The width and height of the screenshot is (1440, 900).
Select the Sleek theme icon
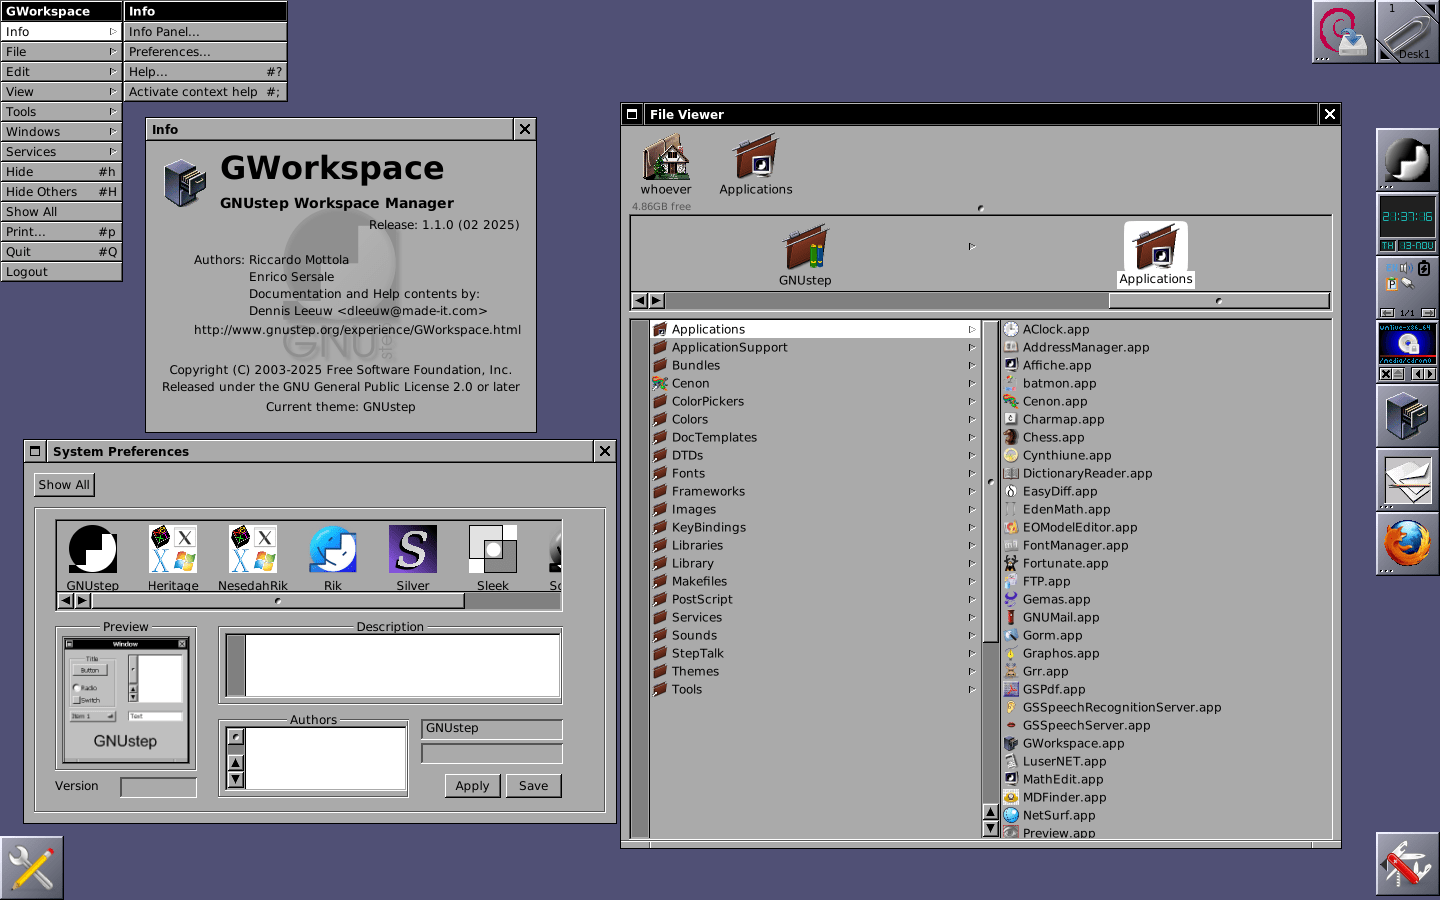(x=493, y=549)
